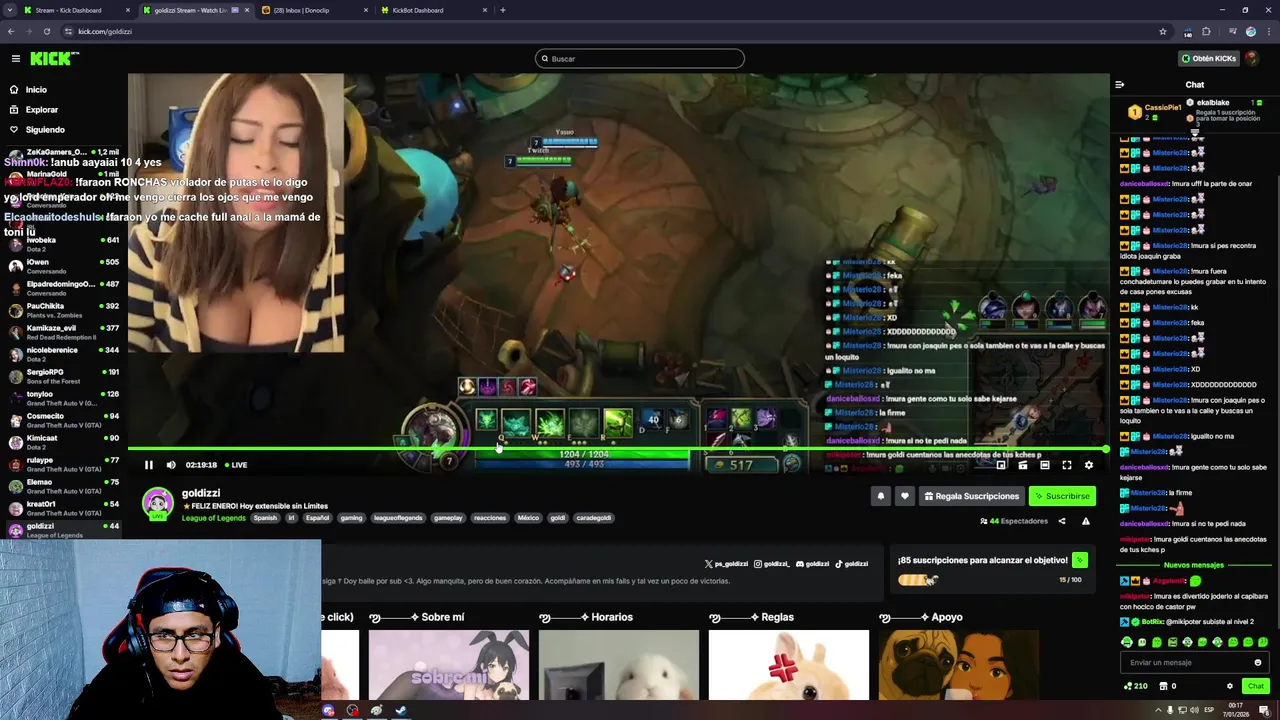Pick the first quick emote above the message box
Viewport: 1280px width, 720px height.
(1127, 642)
